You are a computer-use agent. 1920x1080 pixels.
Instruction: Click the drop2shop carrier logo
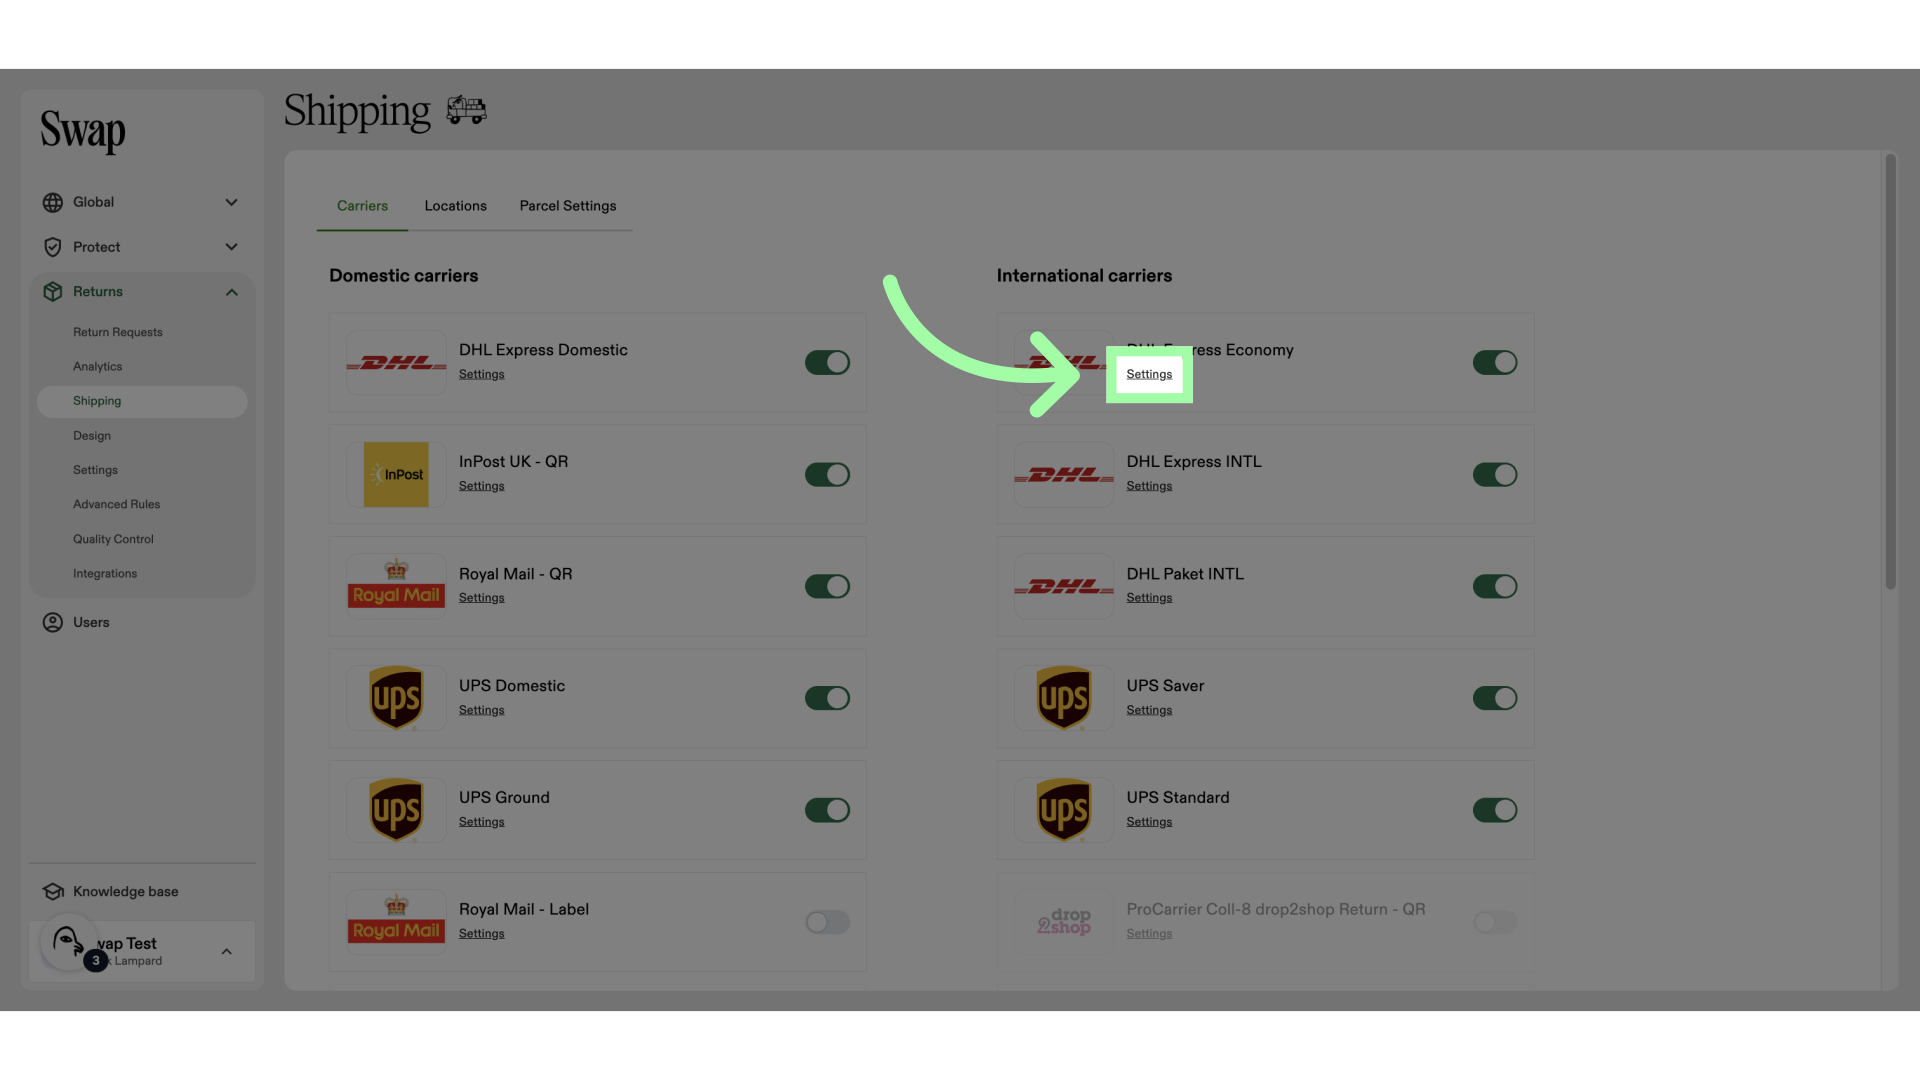[x=1064, y=922]
